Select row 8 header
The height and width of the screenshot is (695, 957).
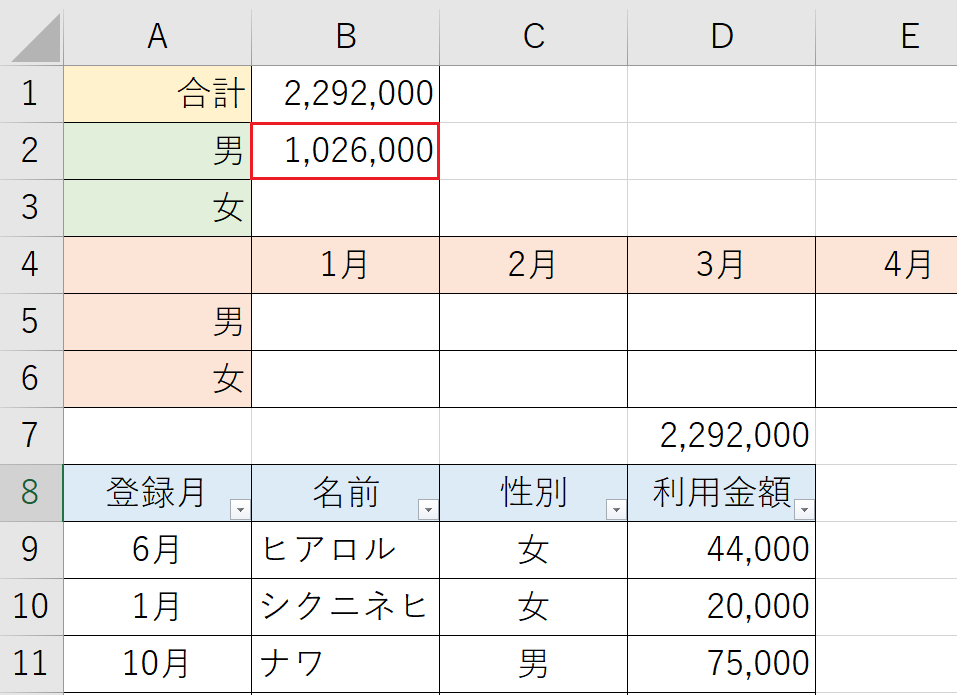coord(31,492)
